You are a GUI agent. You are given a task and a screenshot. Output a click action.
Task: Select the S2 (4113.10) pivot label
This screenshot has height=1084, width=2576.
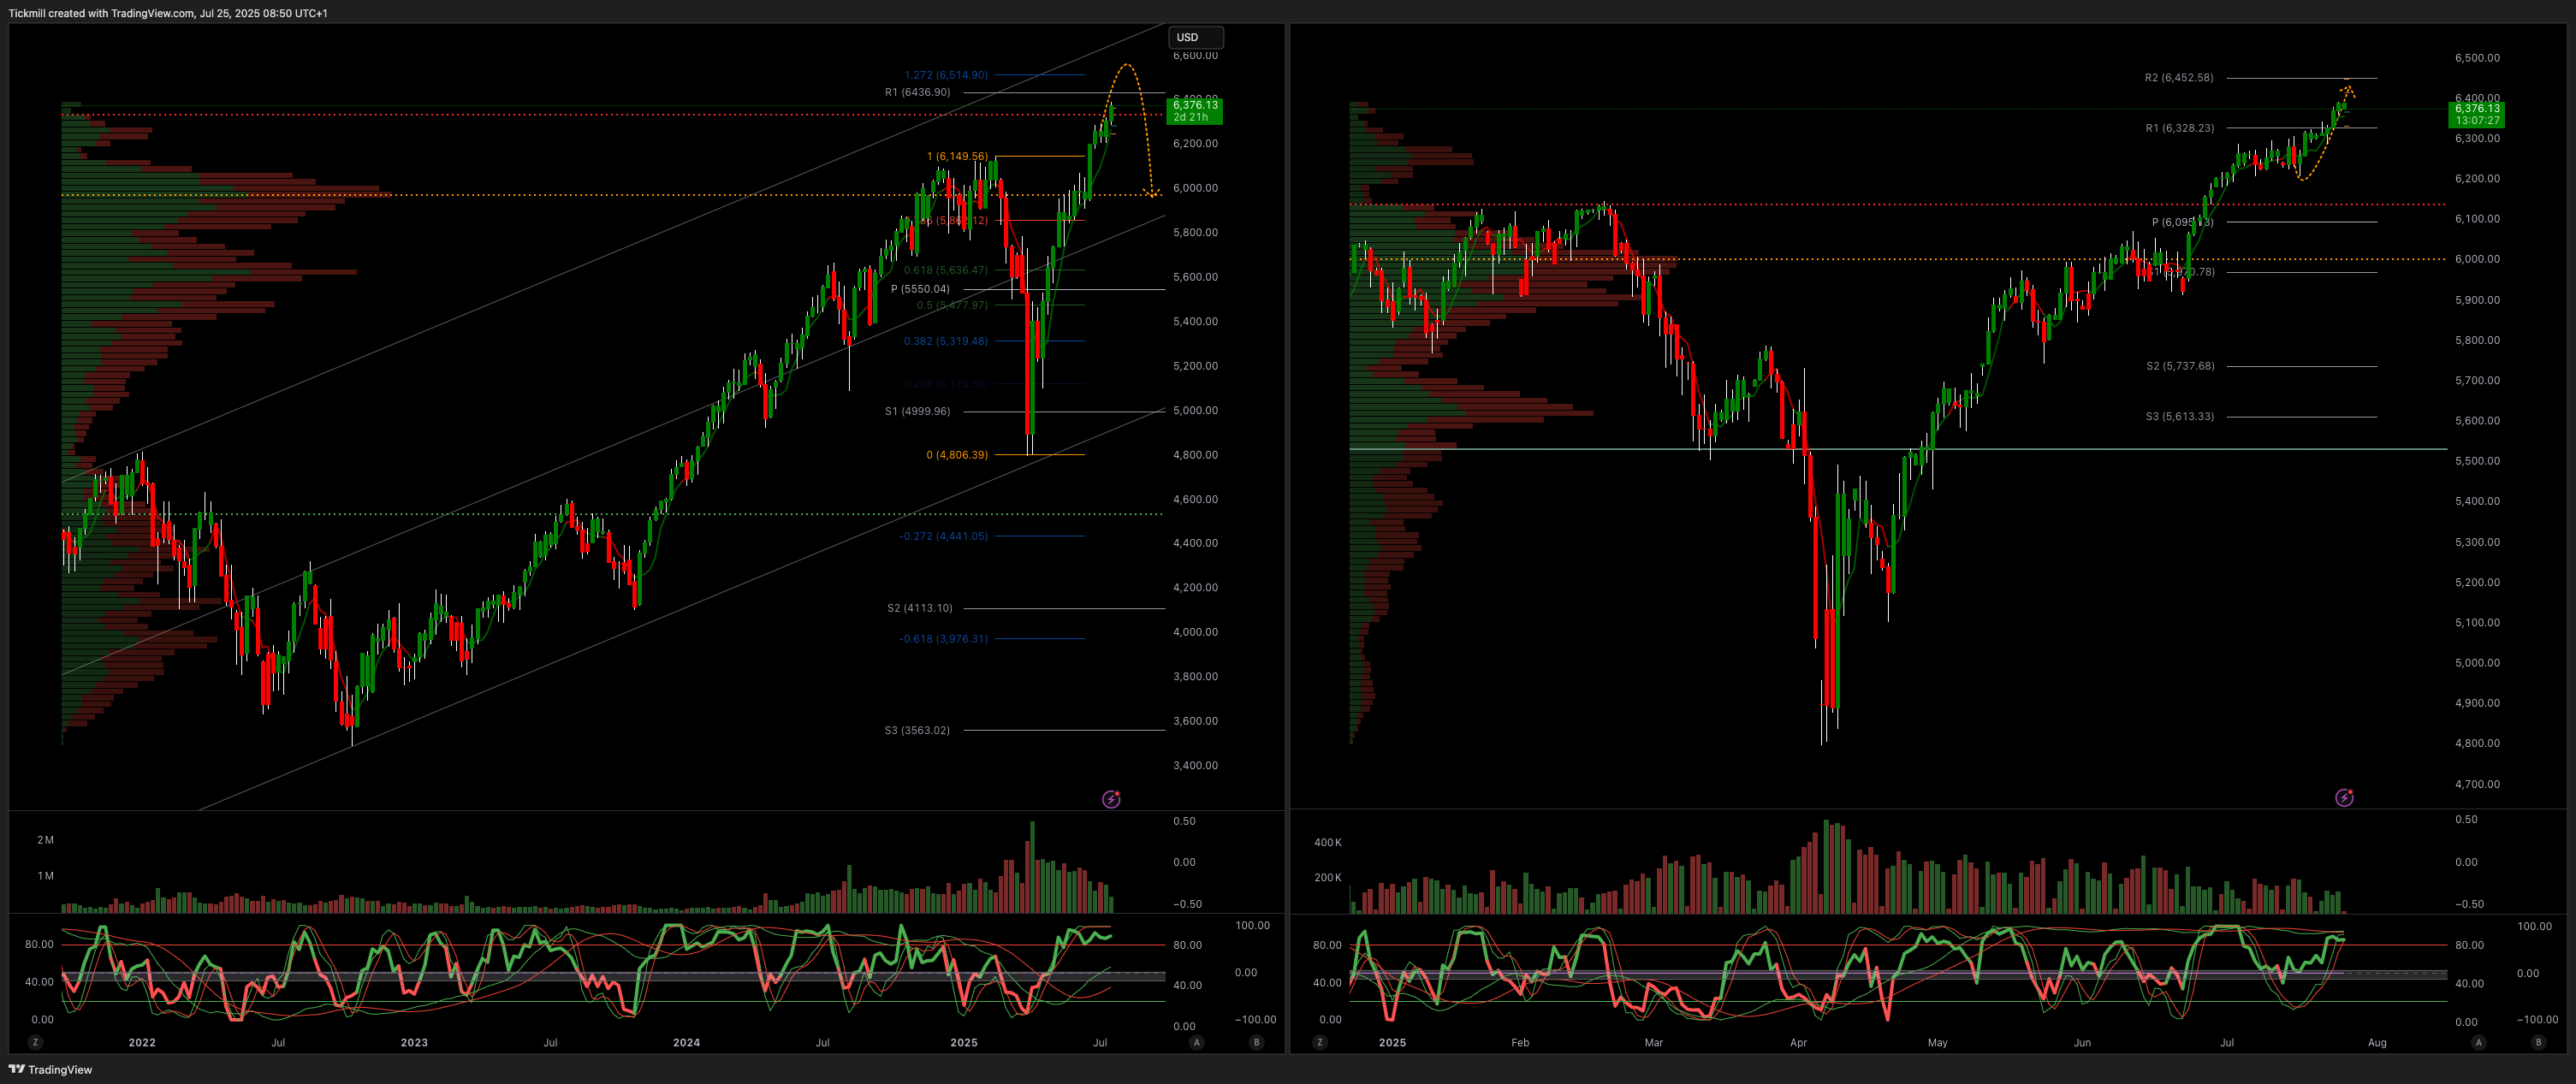pyautogui.click(x=920, y=608)
